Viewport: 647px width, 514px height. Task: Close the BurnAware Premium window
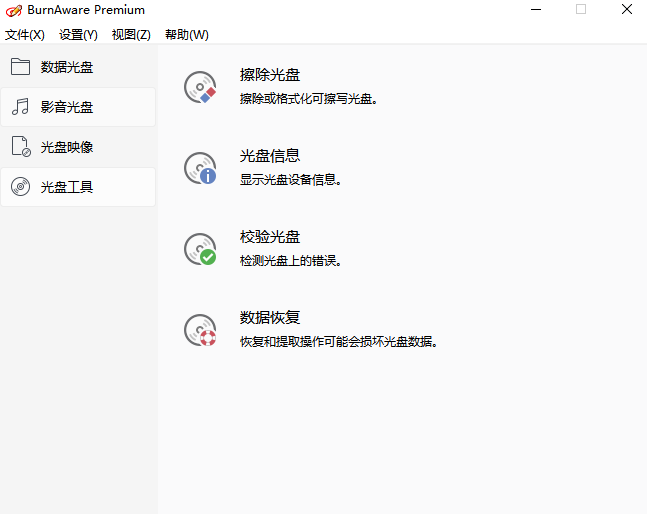[x=627, y=9]
